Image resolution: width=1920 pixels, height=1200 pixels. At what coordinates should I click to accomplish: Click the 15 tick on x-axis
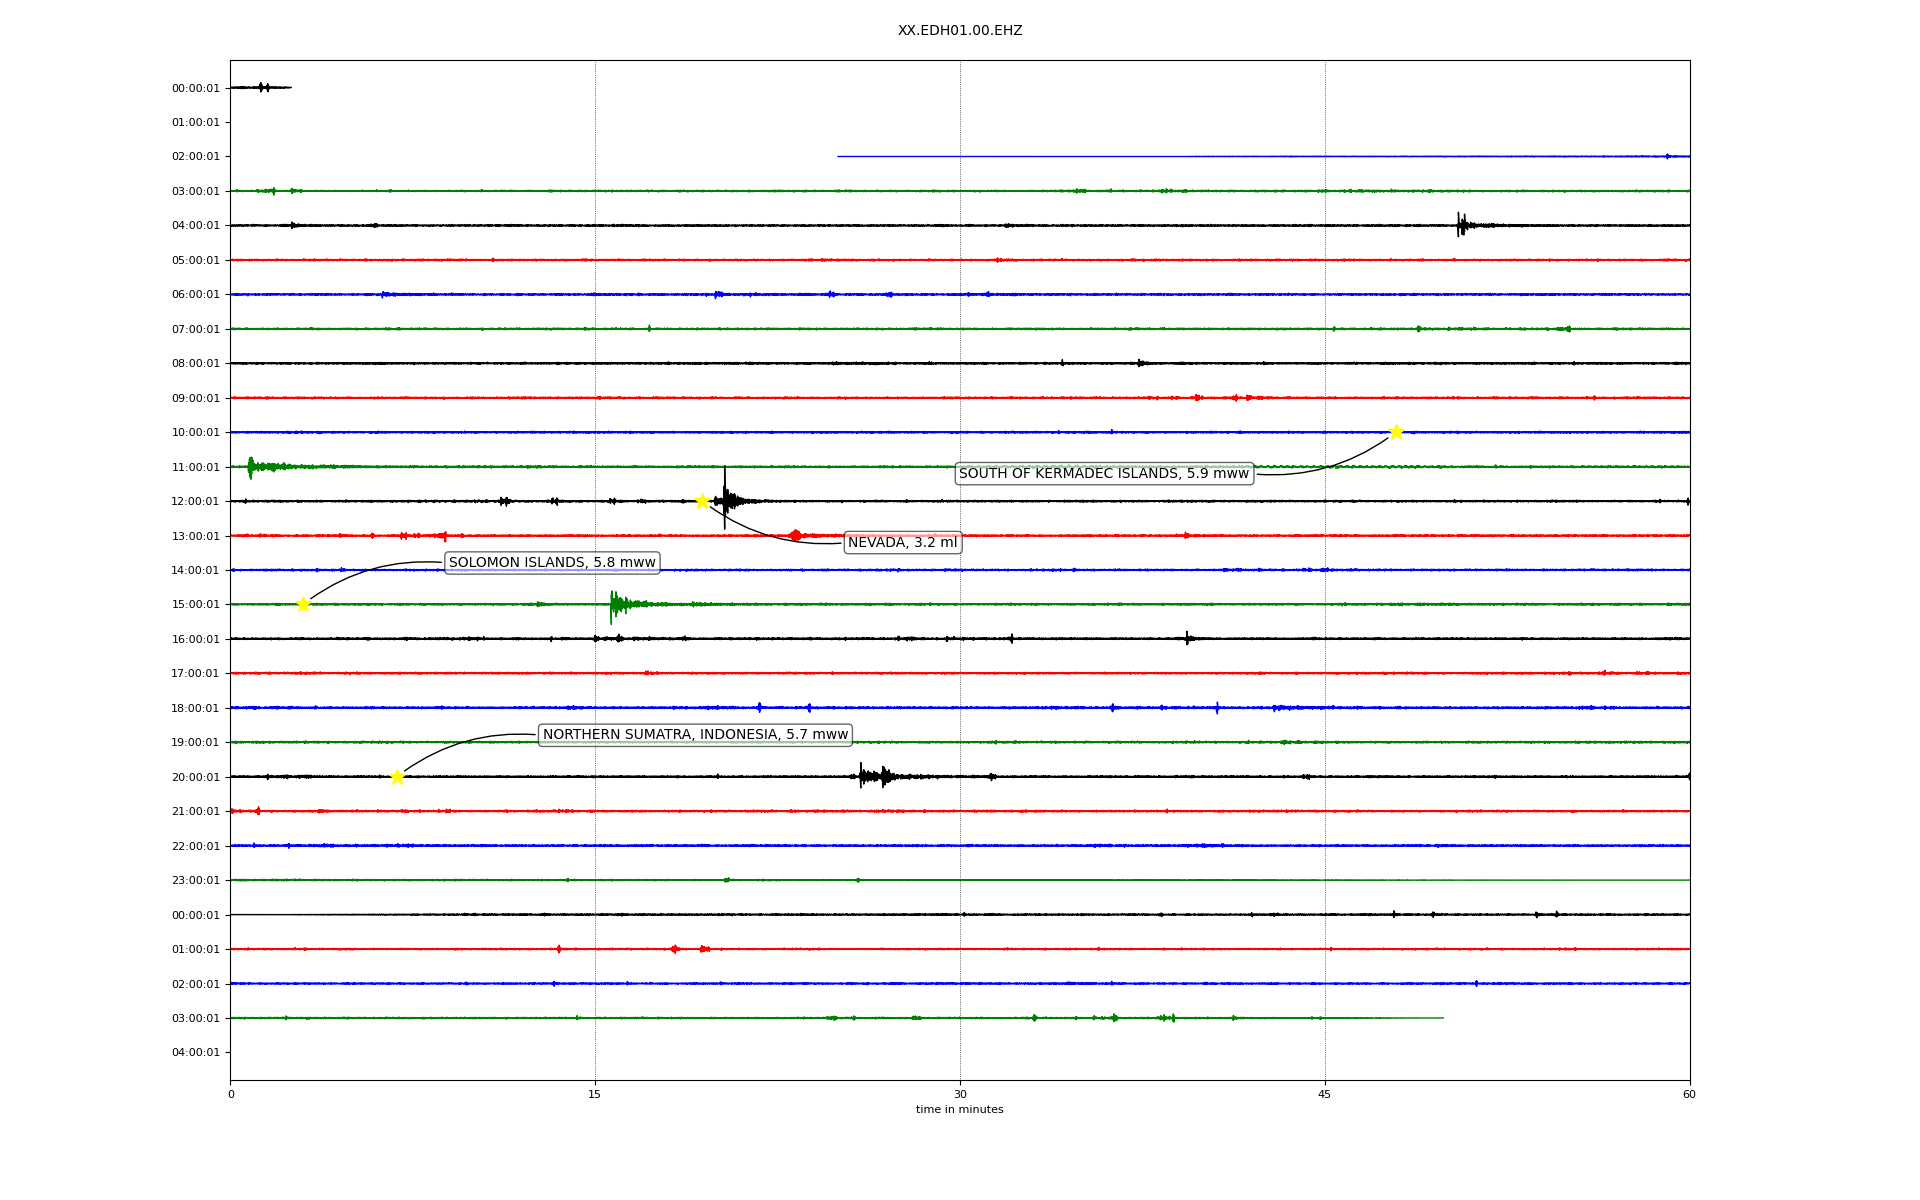point(595,1094)
